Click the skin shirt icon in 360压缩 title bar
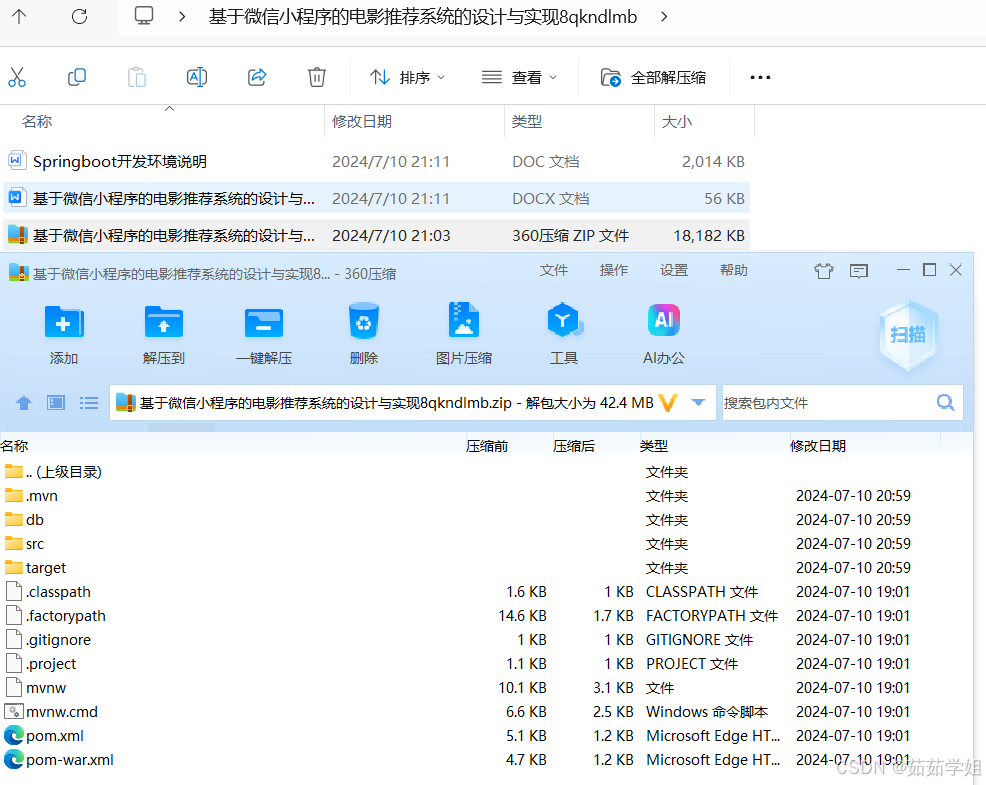Image resolution: width=986 pixels, height=785 pixels. click(824, 271)
